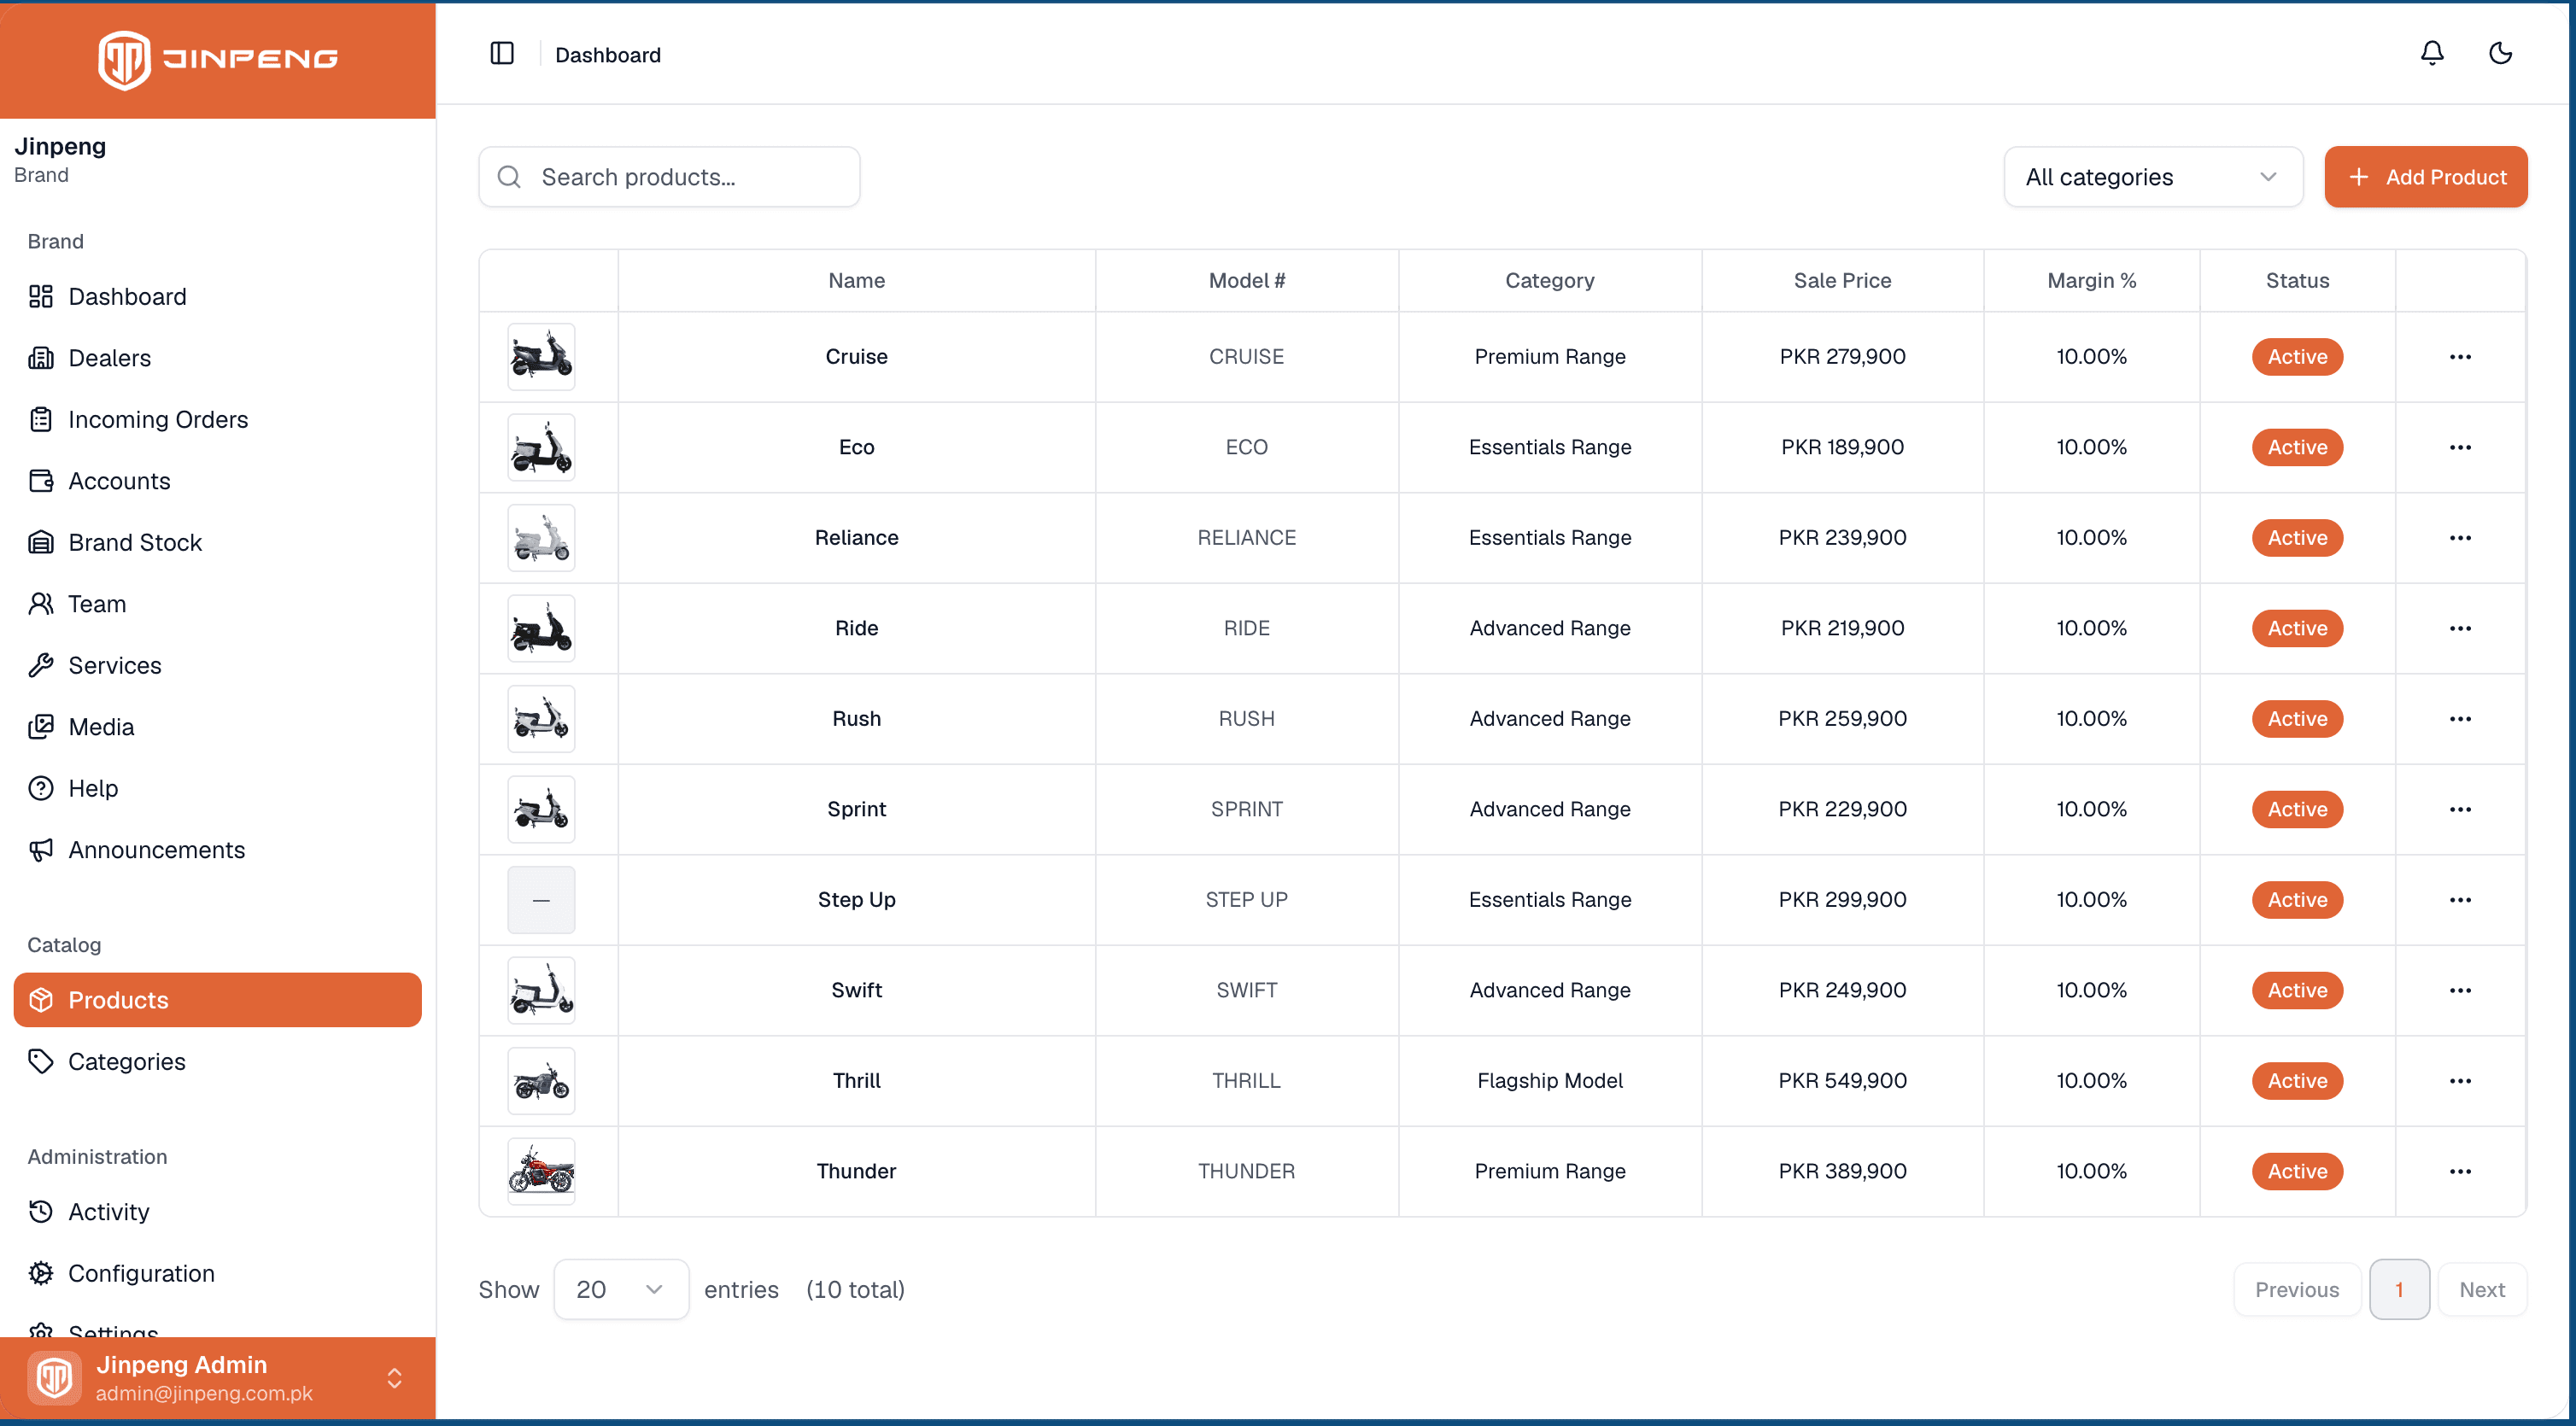This screenshot has height=1426, width=2576.
Task: Click the Next page button
Action: (2482, 1290)
